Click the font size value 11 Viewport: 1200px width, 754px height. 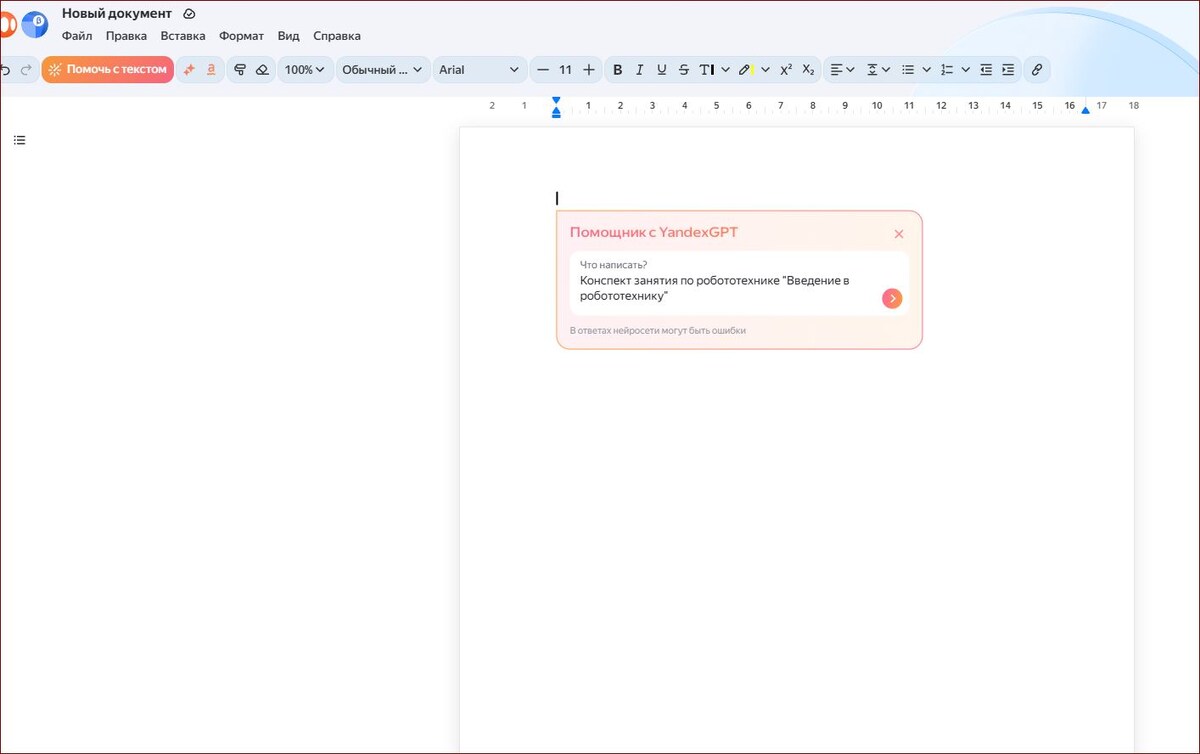click(565, 70)
